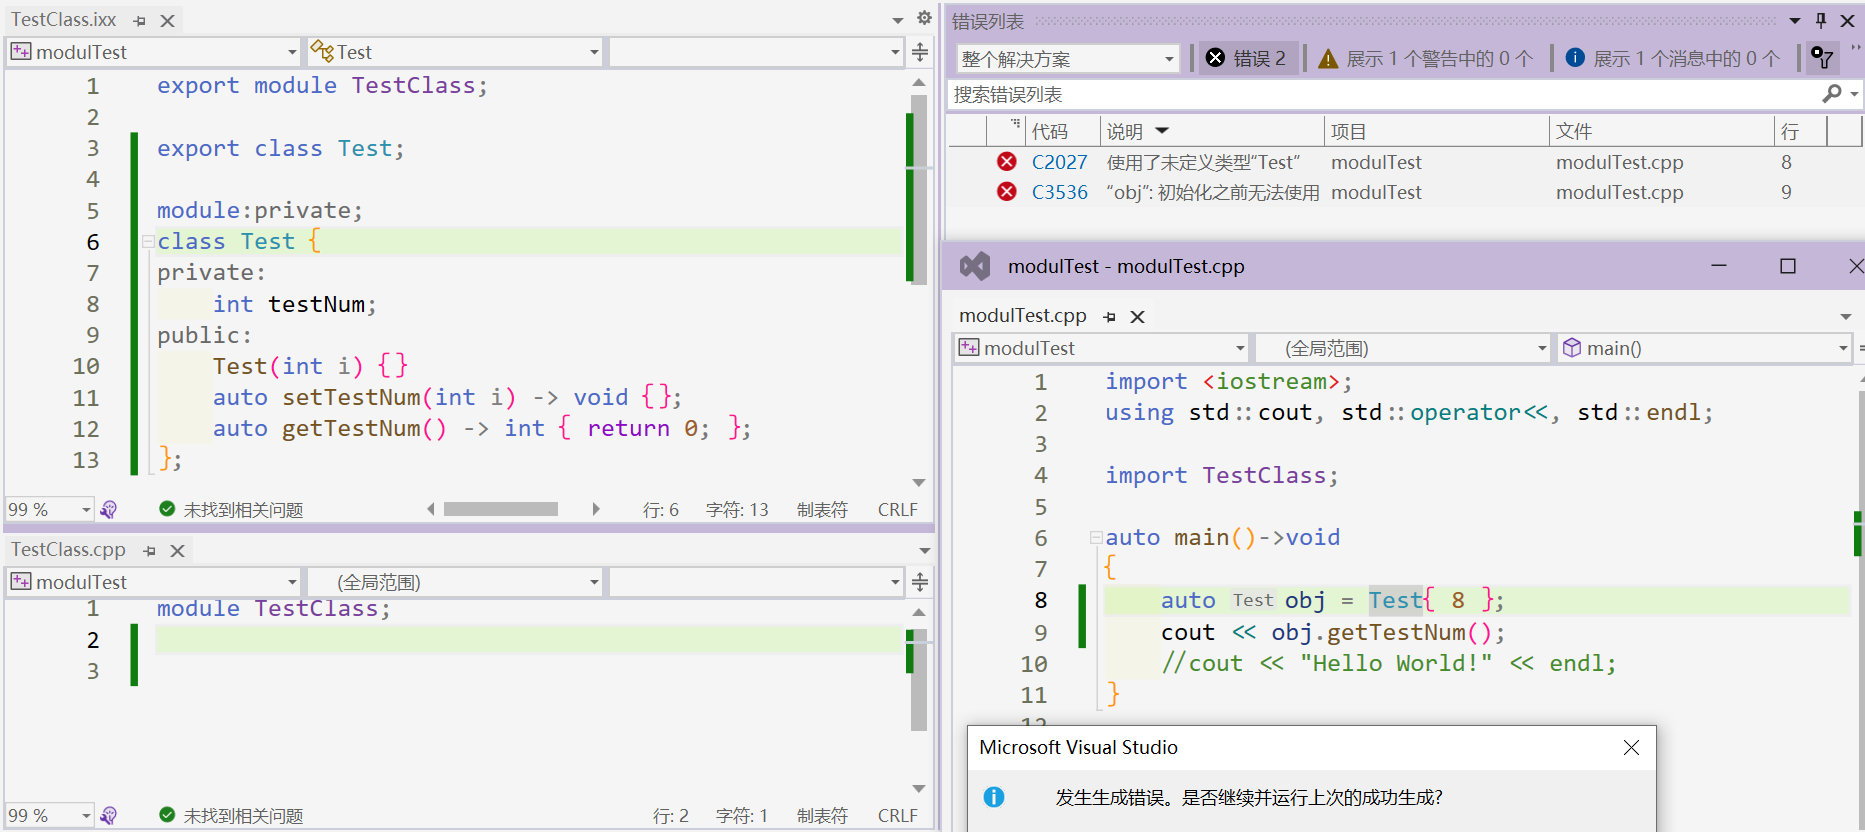Screen dimensions: 1865x832
Task: Toggle auto-hide pin on the error list panel
Action: 1821,21
